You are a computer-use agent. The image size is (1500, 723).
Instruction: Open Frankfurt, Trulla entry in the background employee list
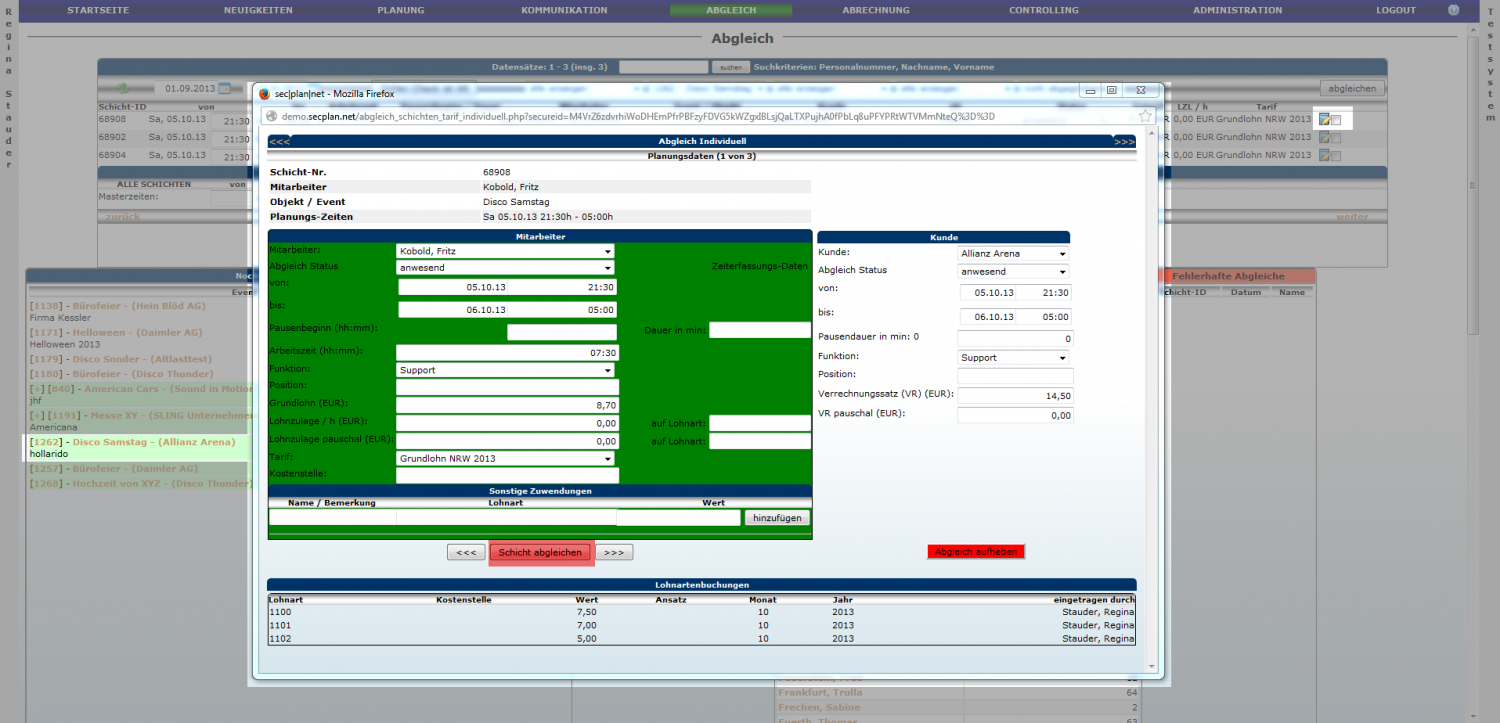pyautogui.click(x=820, y=693)
